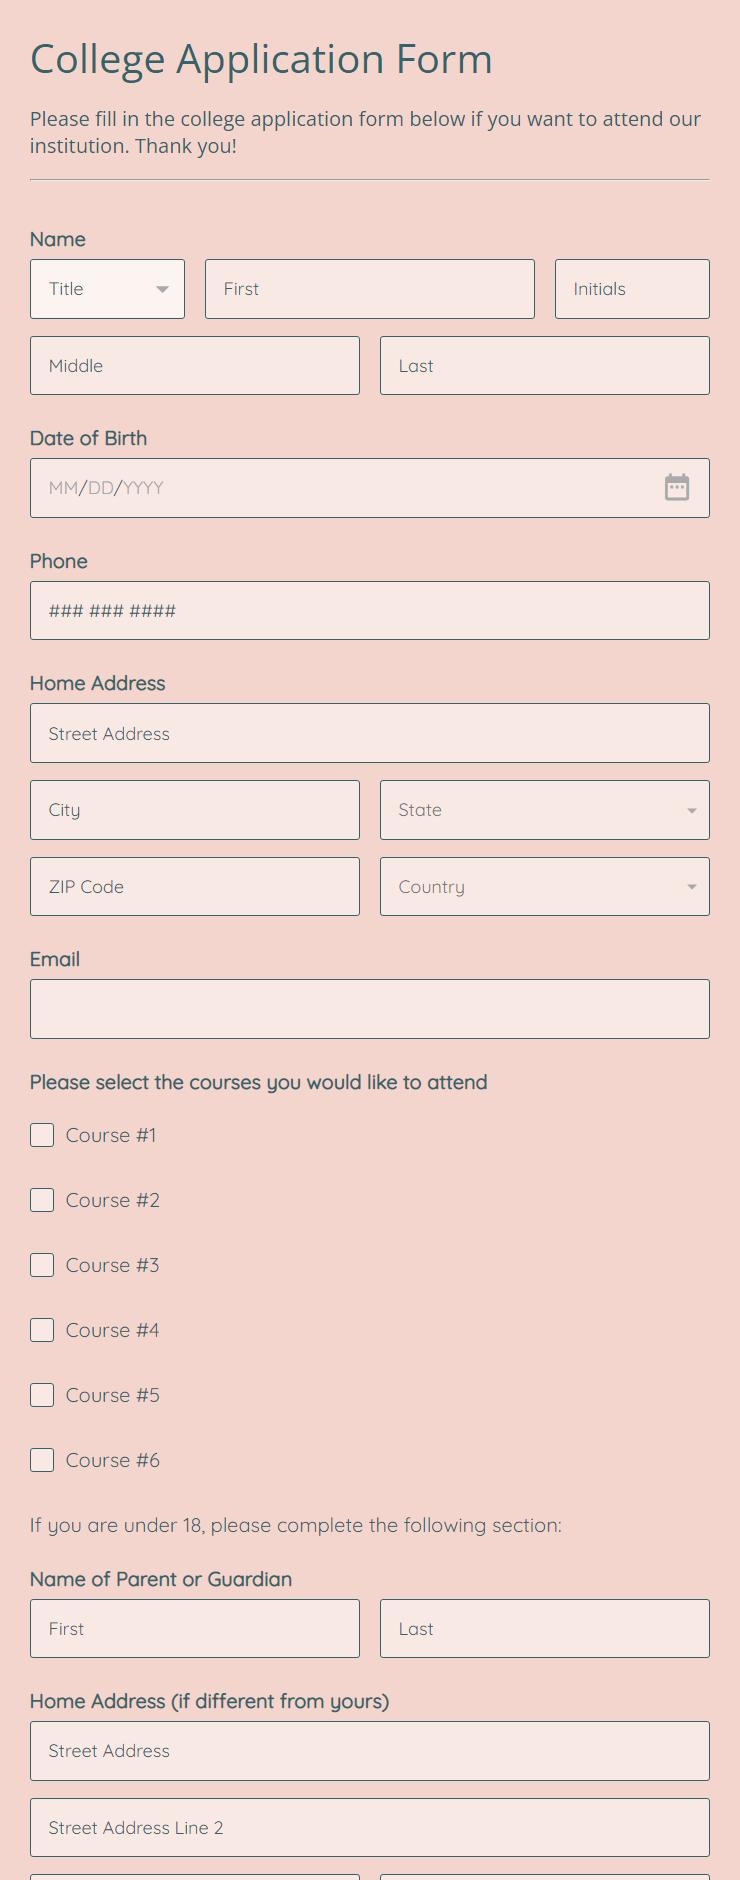The image size is (740, 1880).
Task: Open the State dropdown
Action: click(x=544, y=810)
